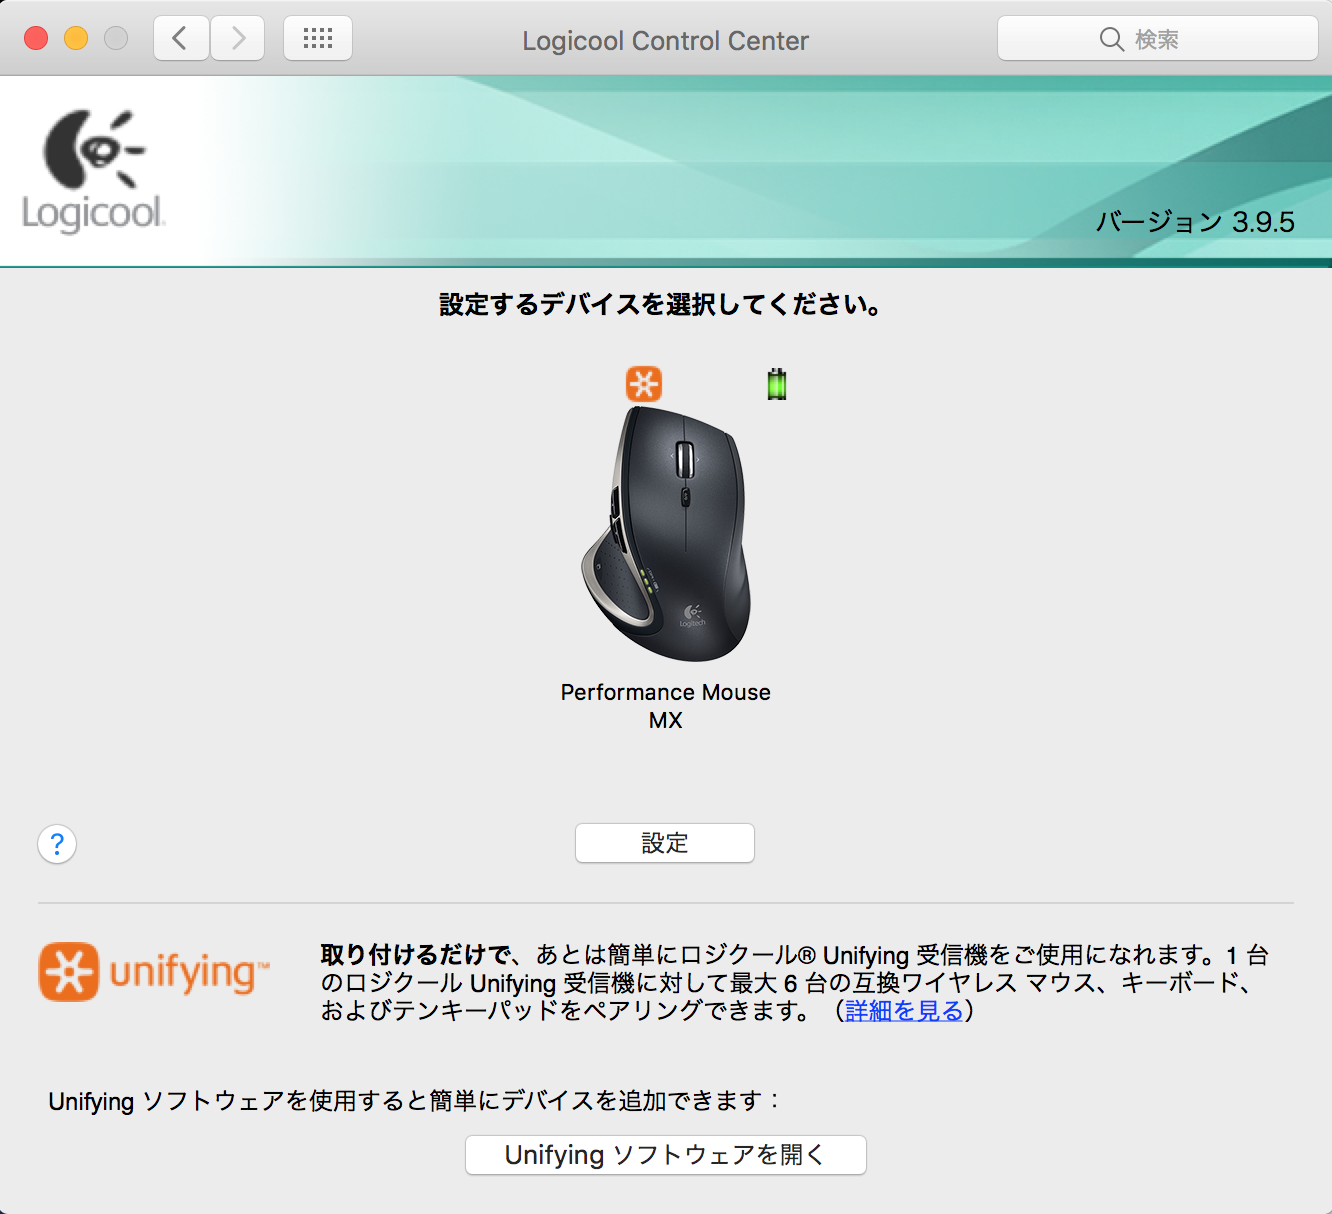Click the バージョン 3.9.5 text
Image resolution: width=1332 pixels, height=1214 pixels.
[1195, 222]
